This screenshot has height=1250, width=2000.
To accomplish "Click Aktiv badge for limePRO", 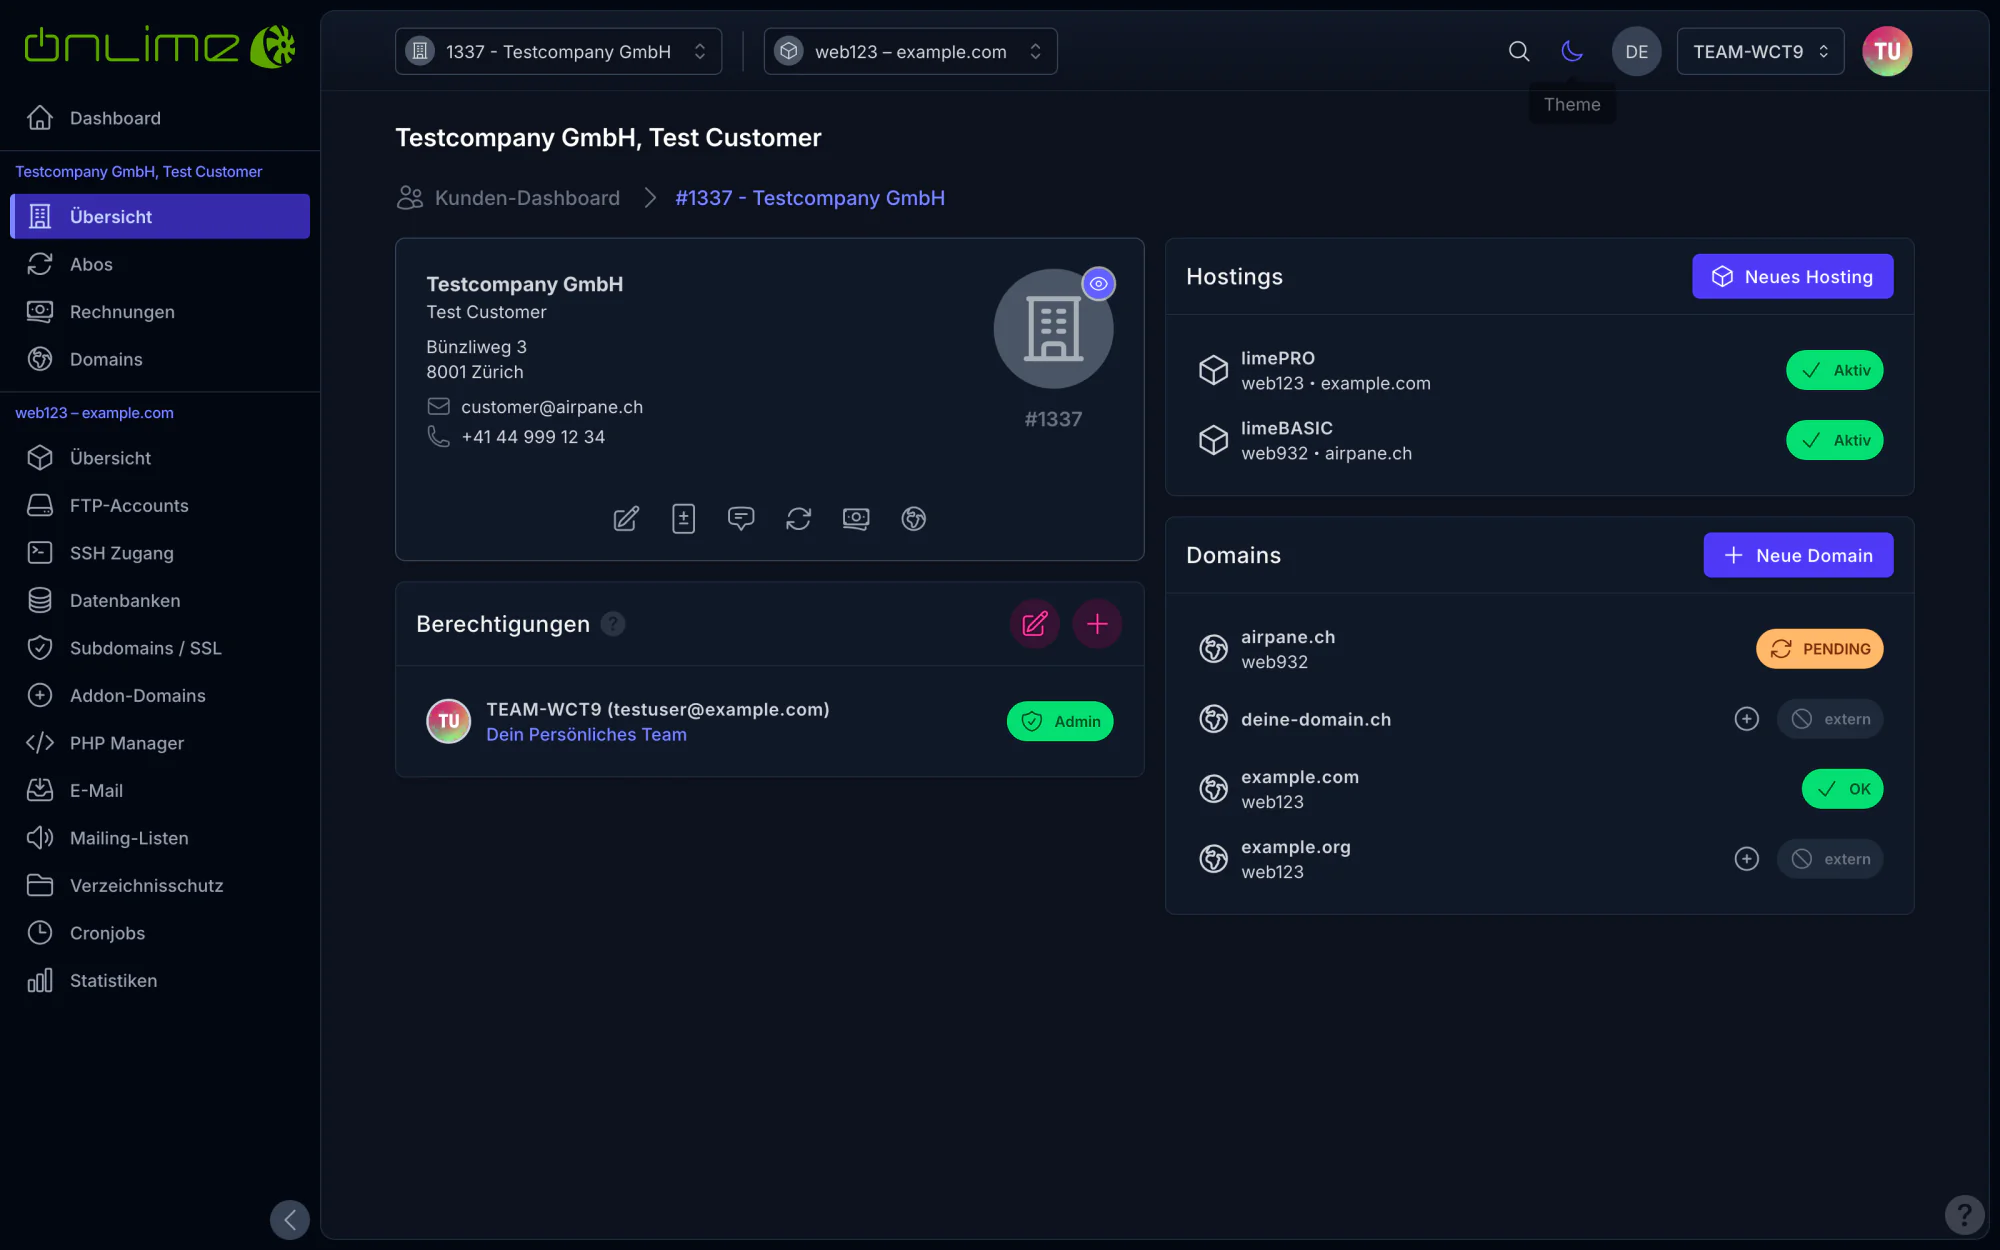I will pyautogui.click(x=1834, y=370).
